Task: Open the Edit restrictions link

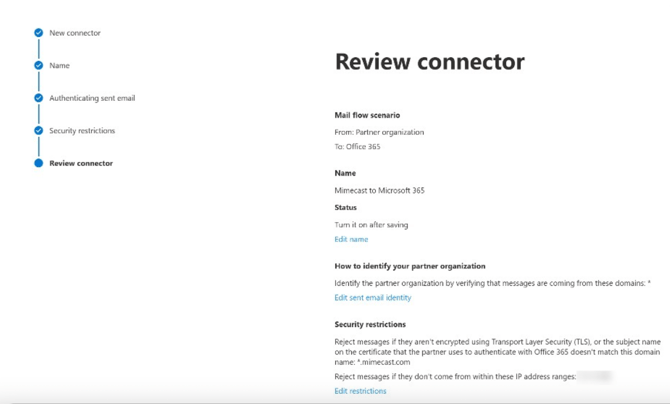Action: pos(360,391)
